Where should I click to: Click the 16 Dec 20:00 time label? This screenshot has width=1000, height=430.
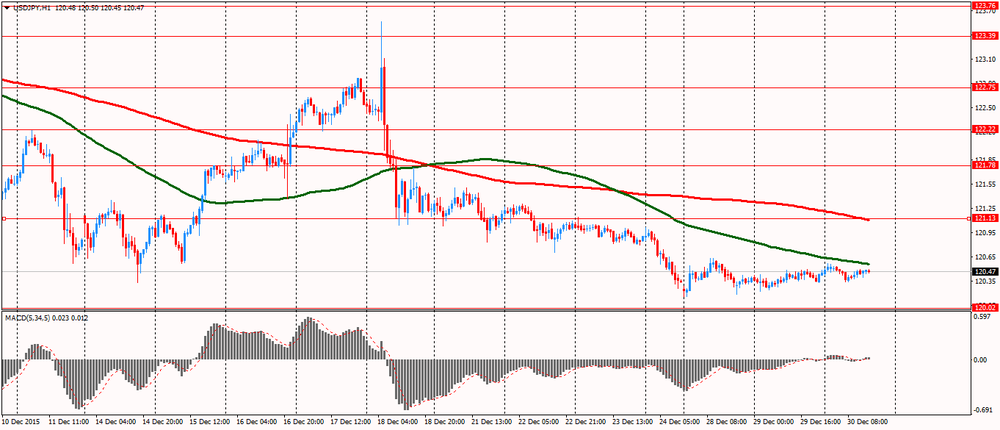[x=305, y=422]
